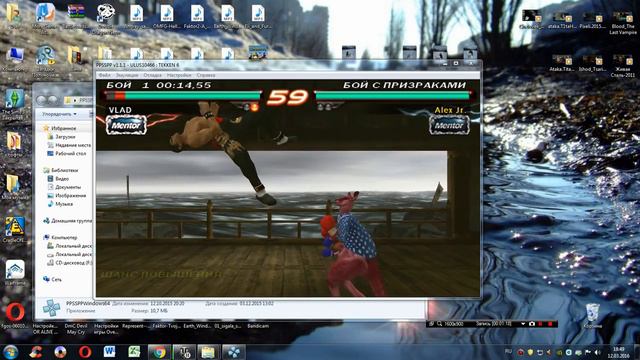Open the Настройки menu in PPSSPP
The width and height of the screenshot is (640, 360).
(x=179, y=76)
